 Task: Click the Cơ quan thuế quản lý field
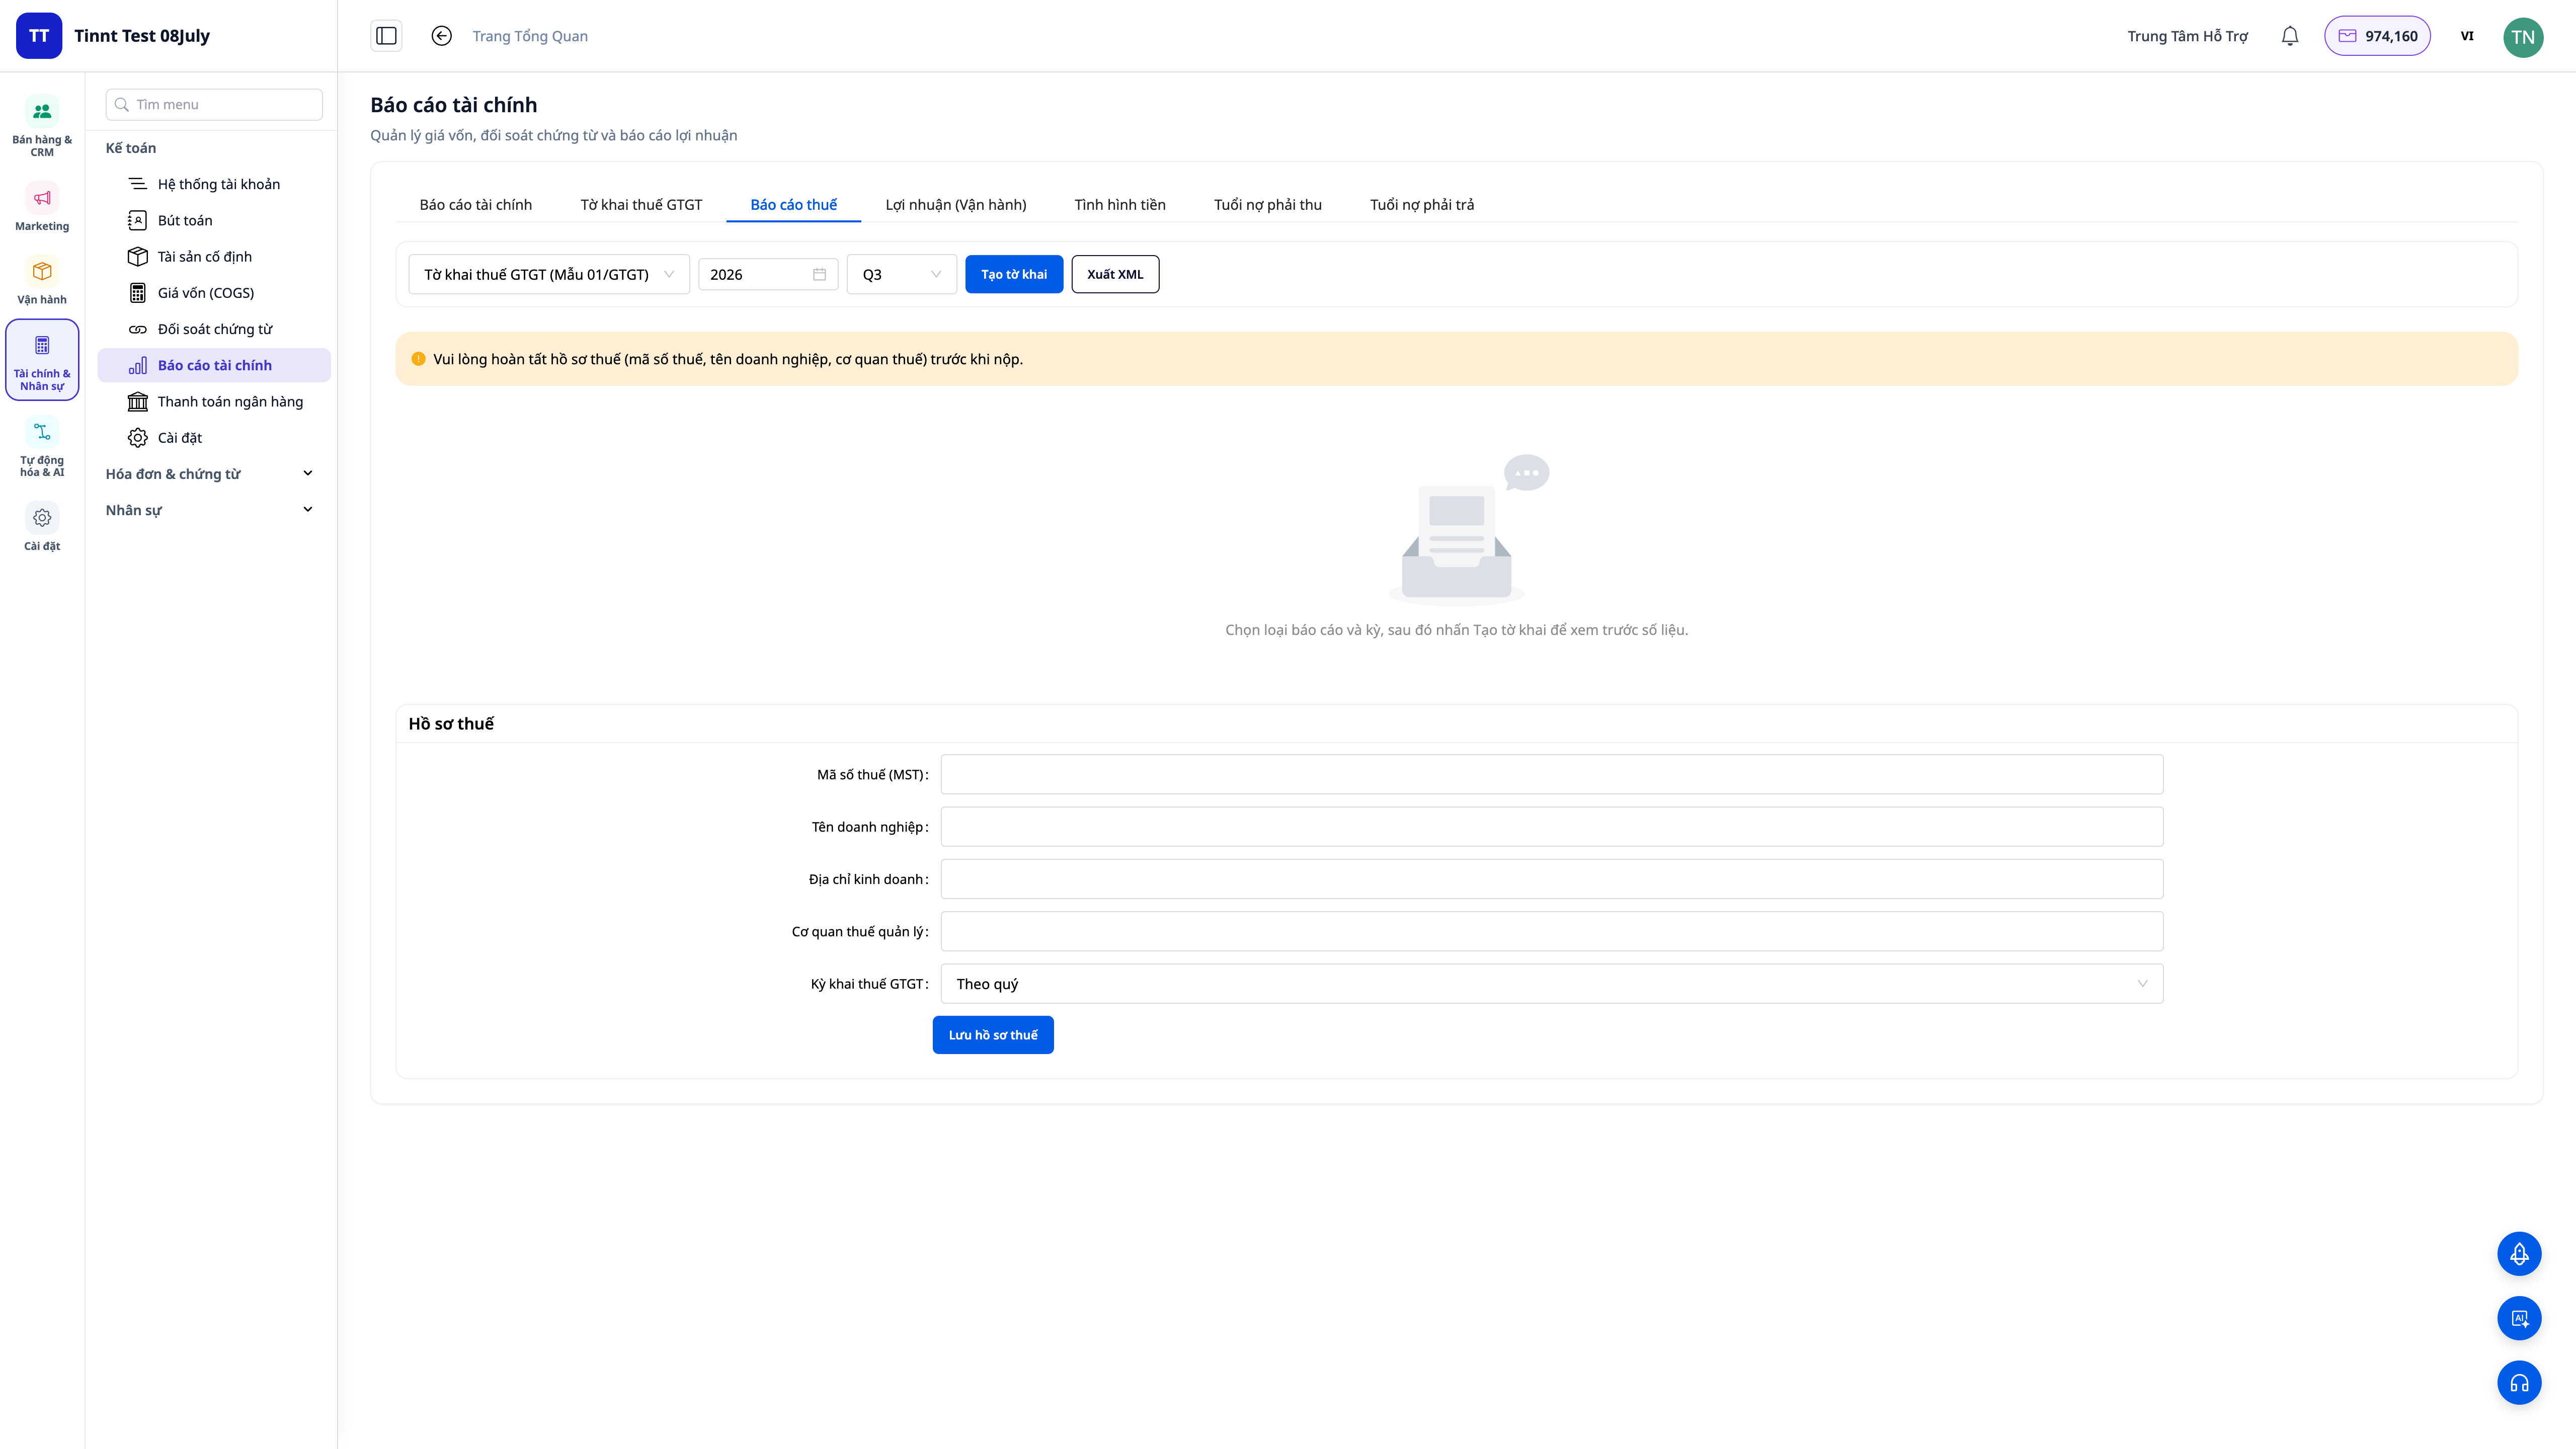click(x=1552, y=931)
